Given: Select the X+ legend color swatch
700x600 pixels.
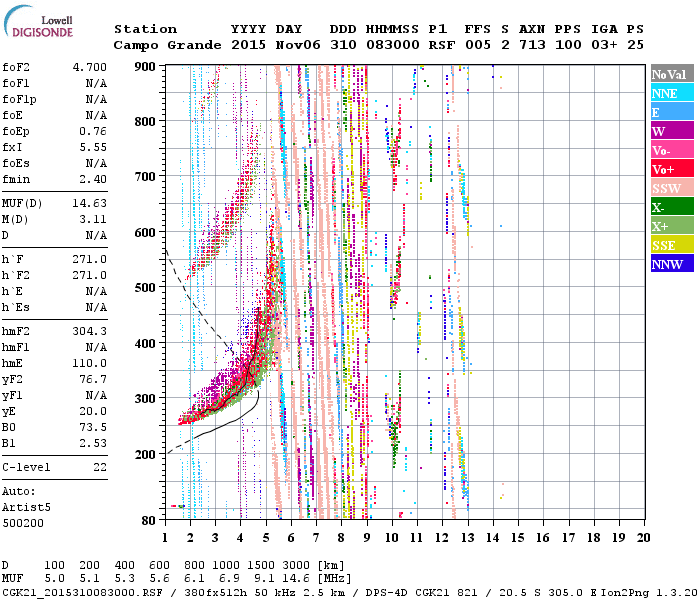Looking at the screenshot, I should pos(672,225).
